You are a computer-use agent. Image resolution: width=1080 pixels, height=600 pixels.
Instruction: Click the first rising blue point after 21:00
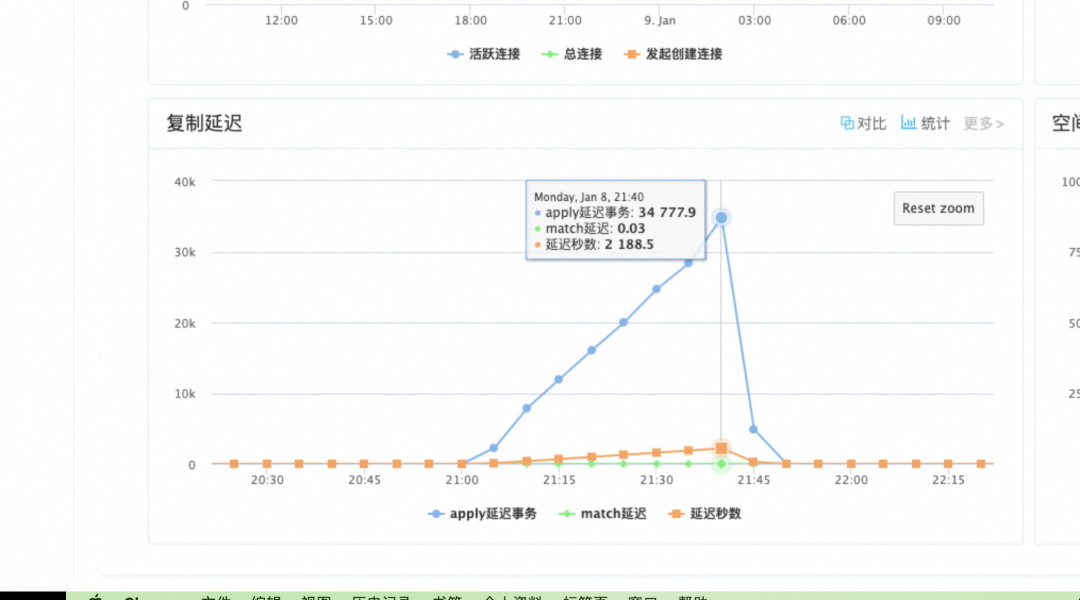[x=493, y=448]
